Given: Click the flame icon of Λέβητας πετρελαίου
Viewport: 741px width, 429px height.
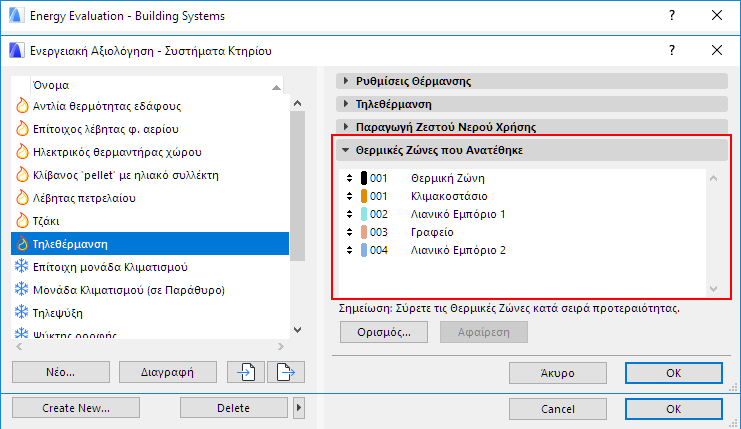Looking at the screenshot, I should coord(21,197).
